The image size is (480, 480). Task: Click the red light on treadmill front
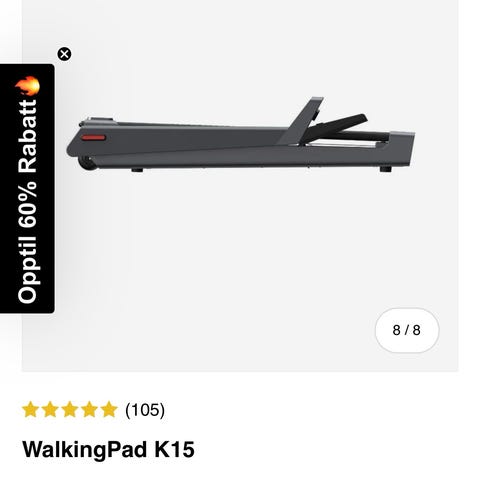click(x=94, y=138)
